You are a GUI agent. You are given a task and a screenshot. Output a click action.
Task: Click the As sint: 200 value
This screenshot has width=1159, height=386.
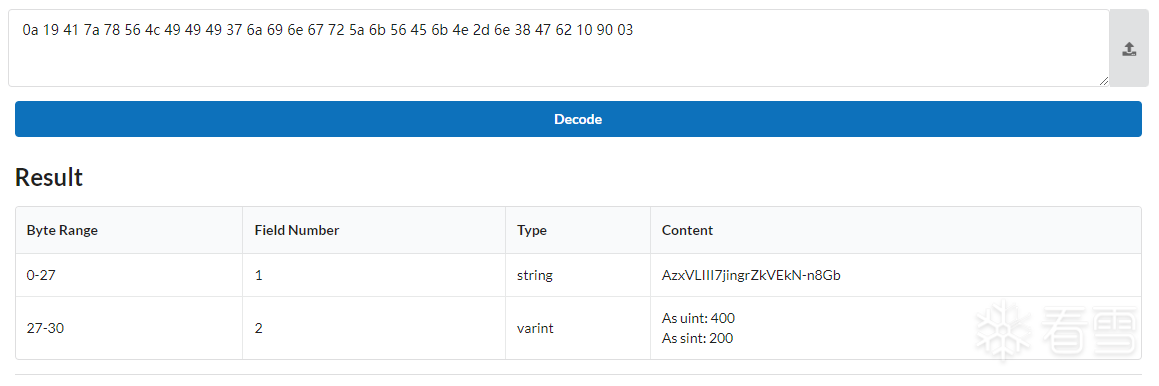[x=698, y=339]
